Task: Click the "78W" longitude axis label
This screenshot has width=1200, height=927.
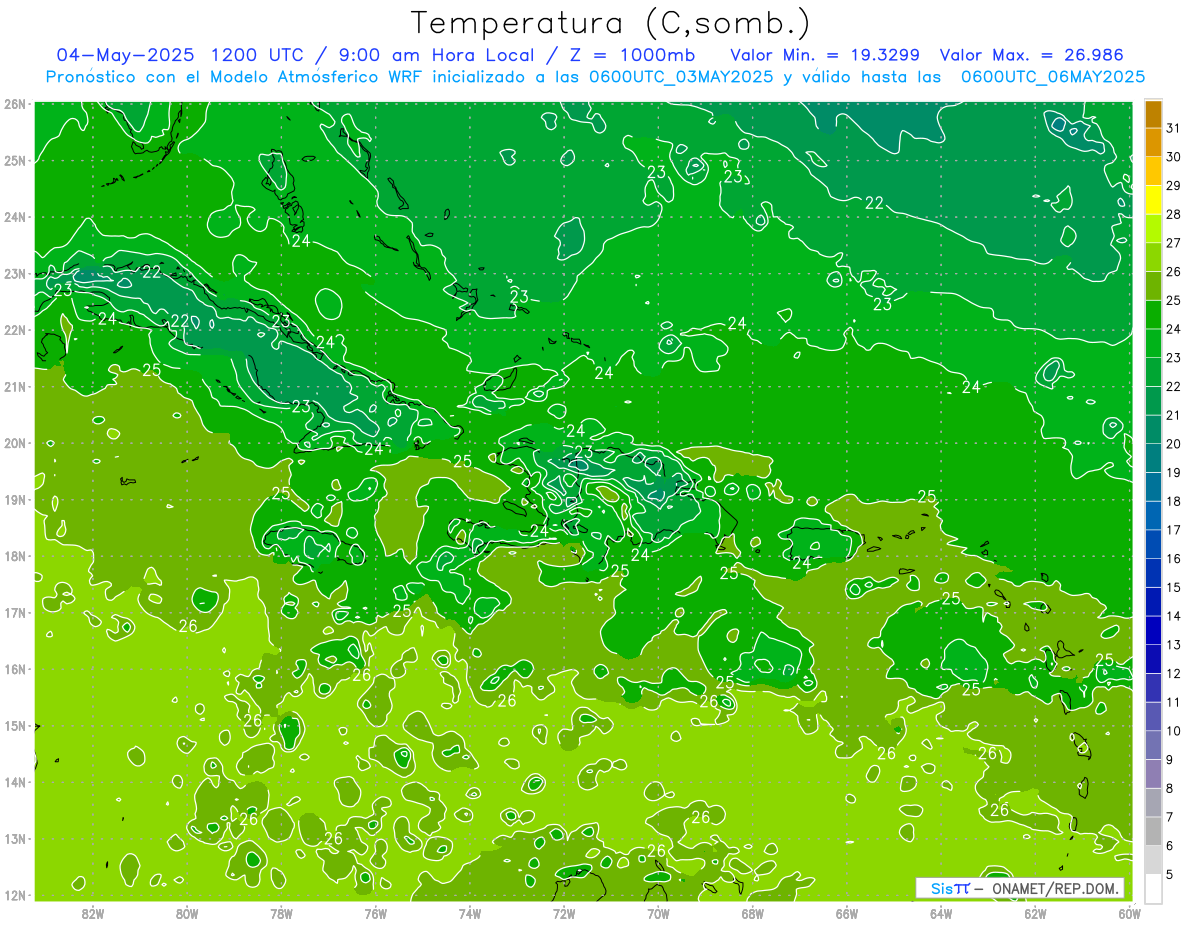Action: click(x=281, y=912)
